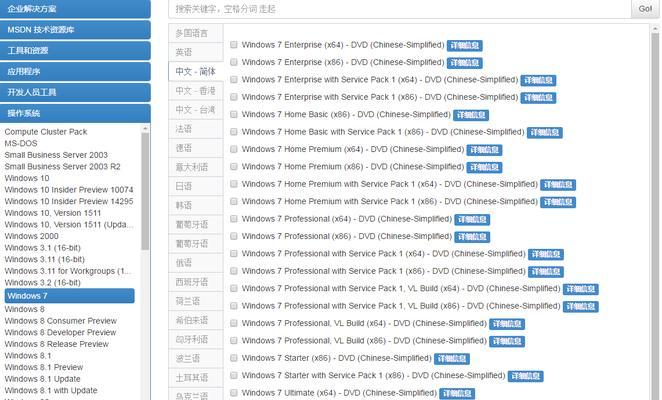Select the 中文 - 香港 tab
Screen dimensions: 662x400
(x=195, y=90)
